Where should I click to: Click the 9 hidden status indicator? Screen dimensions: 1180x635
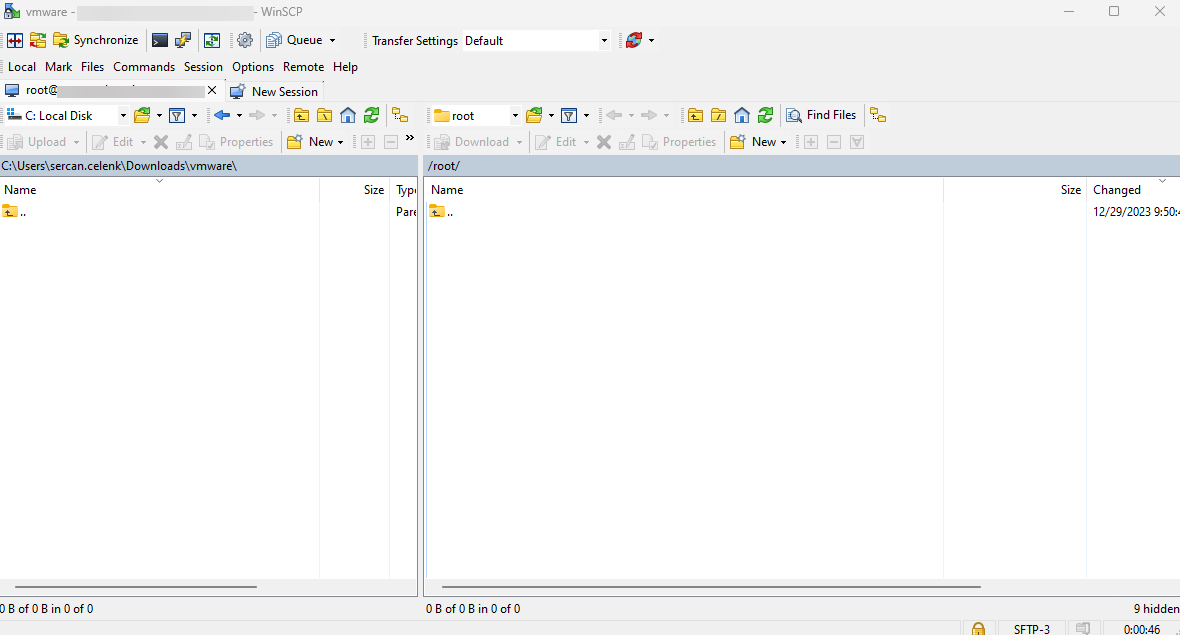click(1157, 609)
